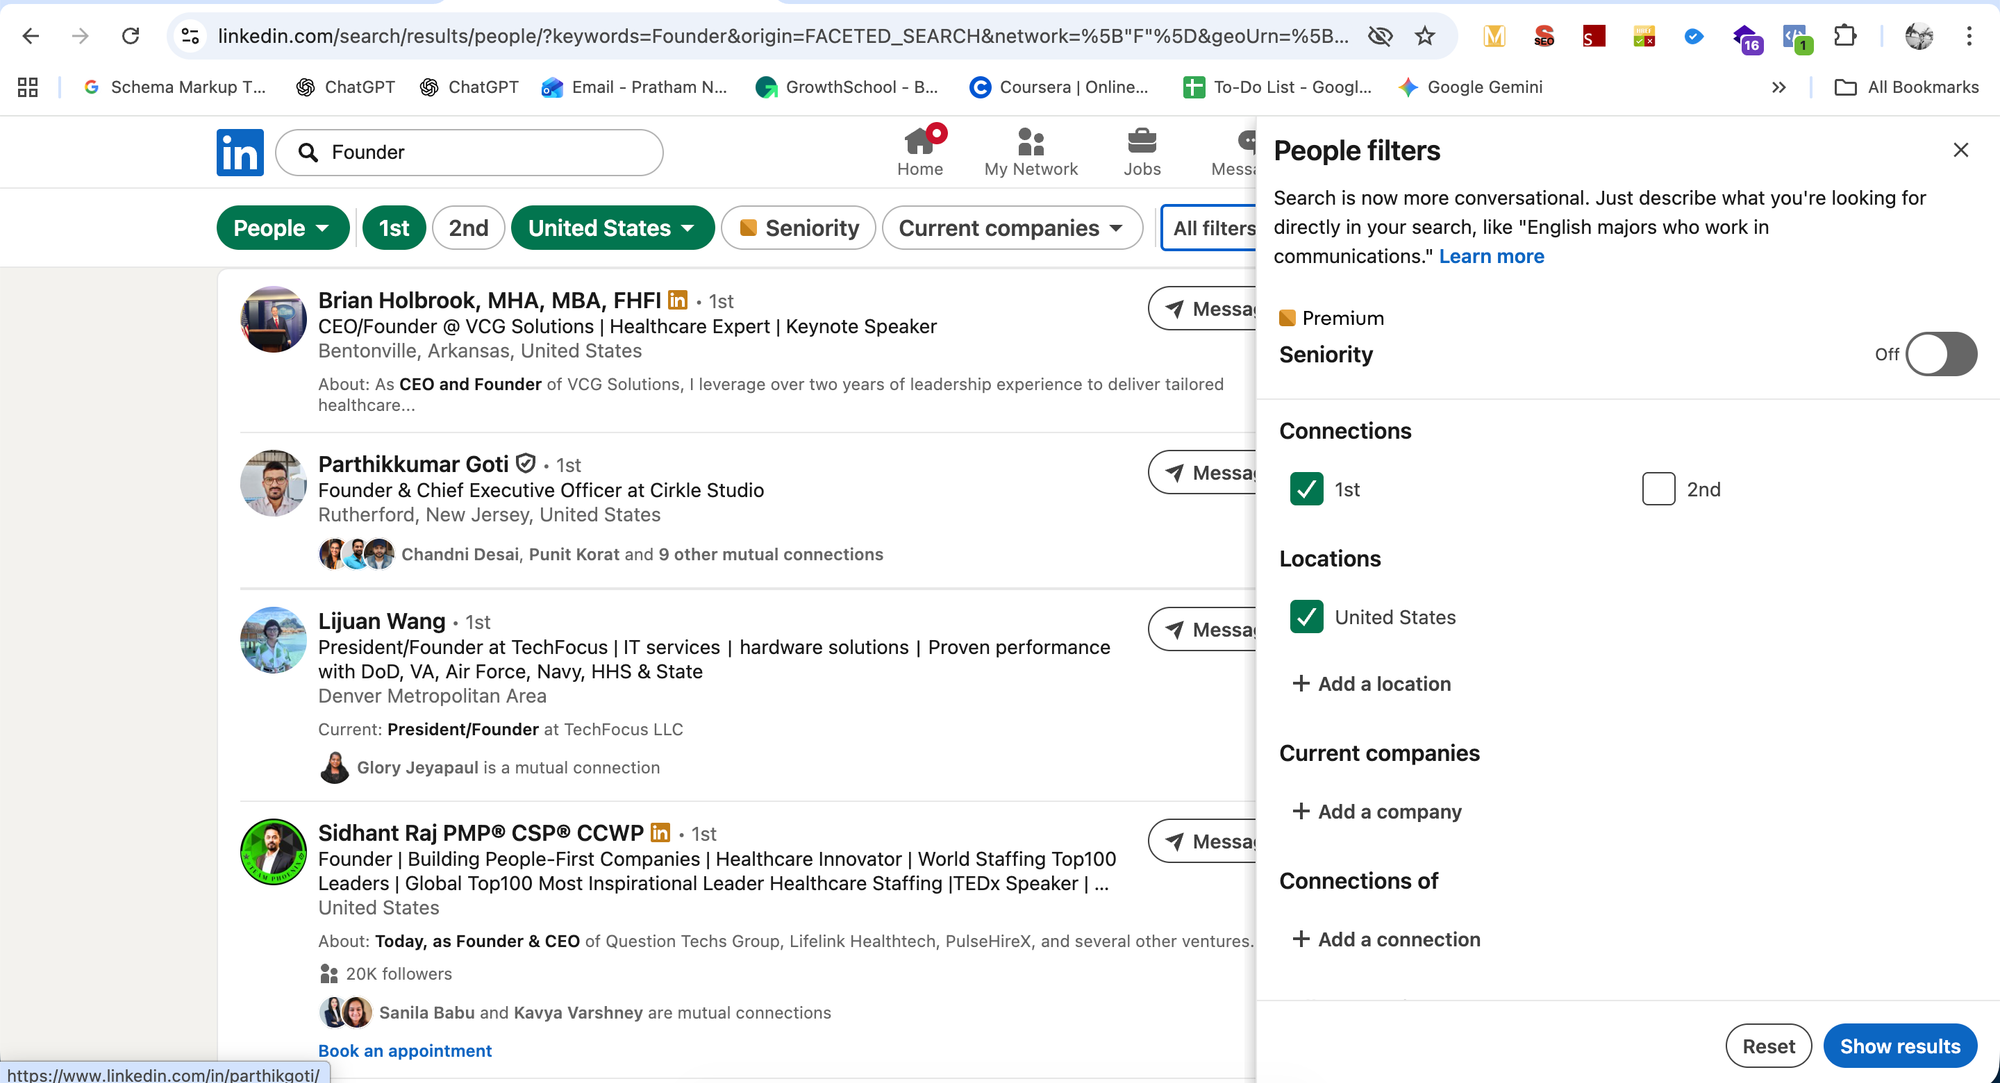2000x1083 pixels.
Task: Expand the Current companies dropdown
Action: click(x=1011, y=228)
